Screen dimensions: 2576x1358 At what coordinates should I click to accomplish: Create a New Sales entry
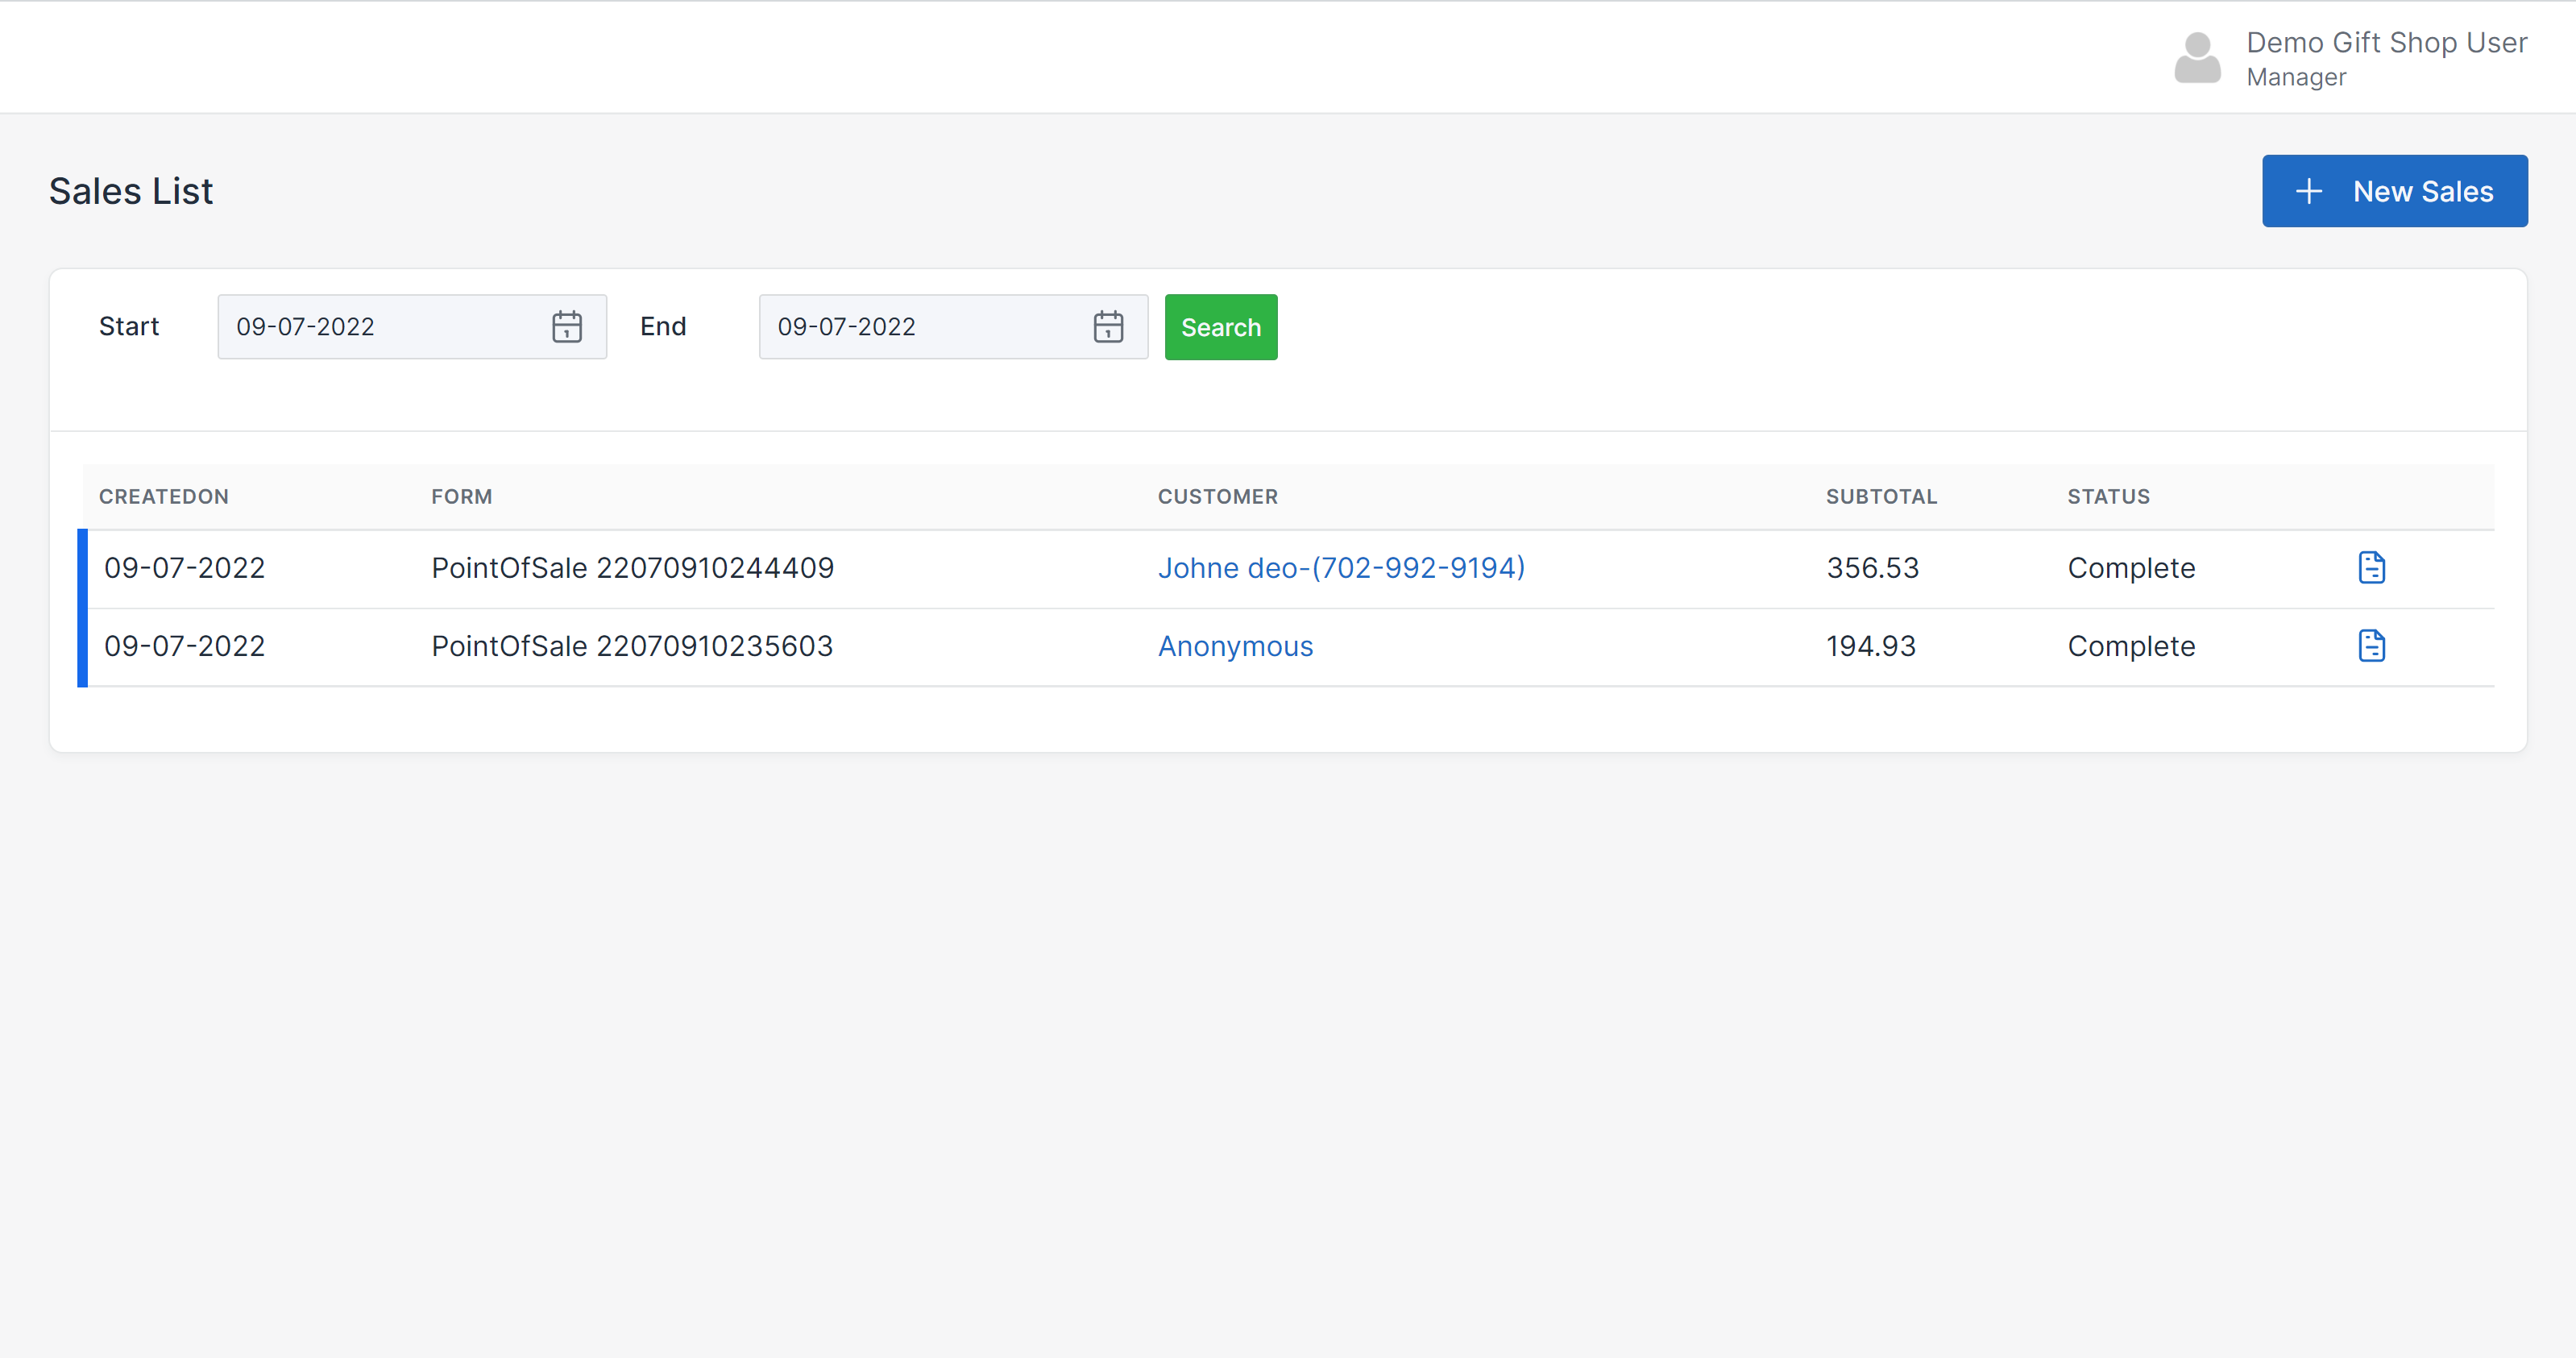[2394, 191]
